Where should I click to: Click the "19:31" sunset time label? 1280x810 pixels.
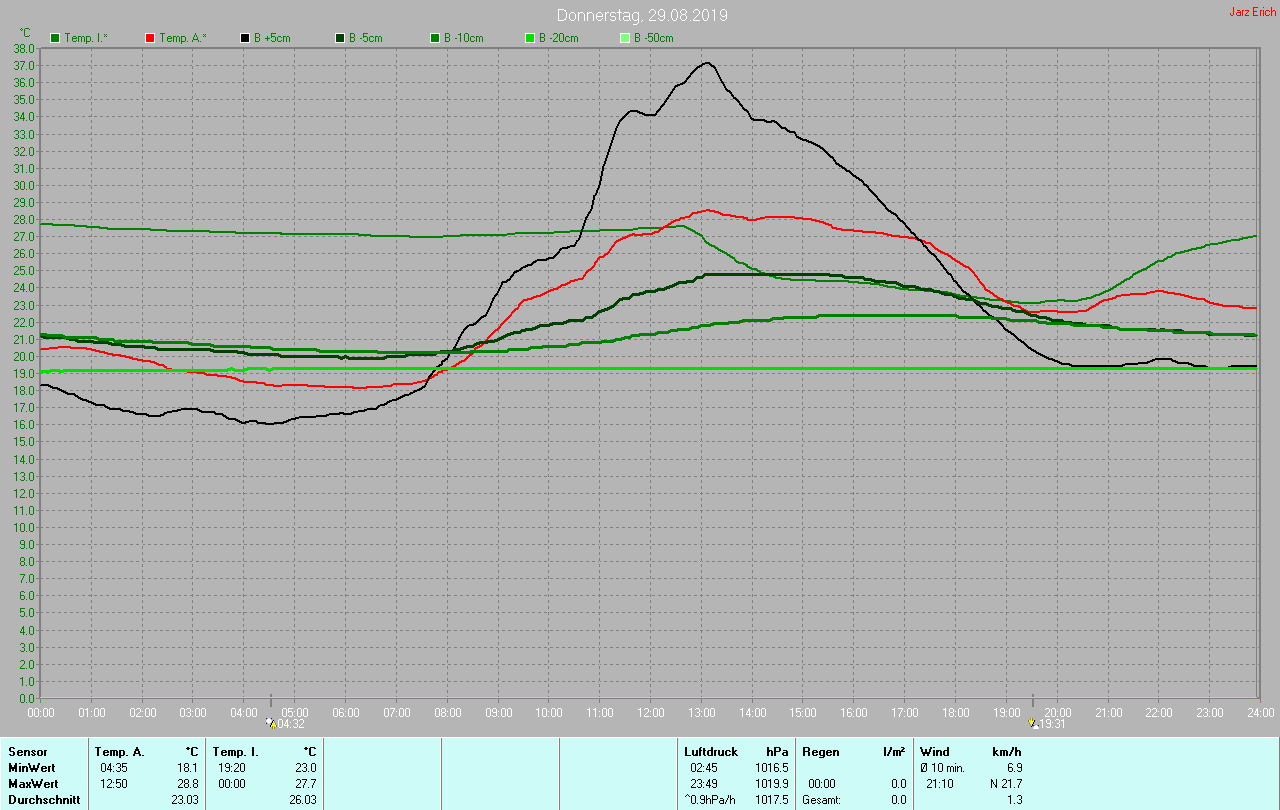(1054, 724)
